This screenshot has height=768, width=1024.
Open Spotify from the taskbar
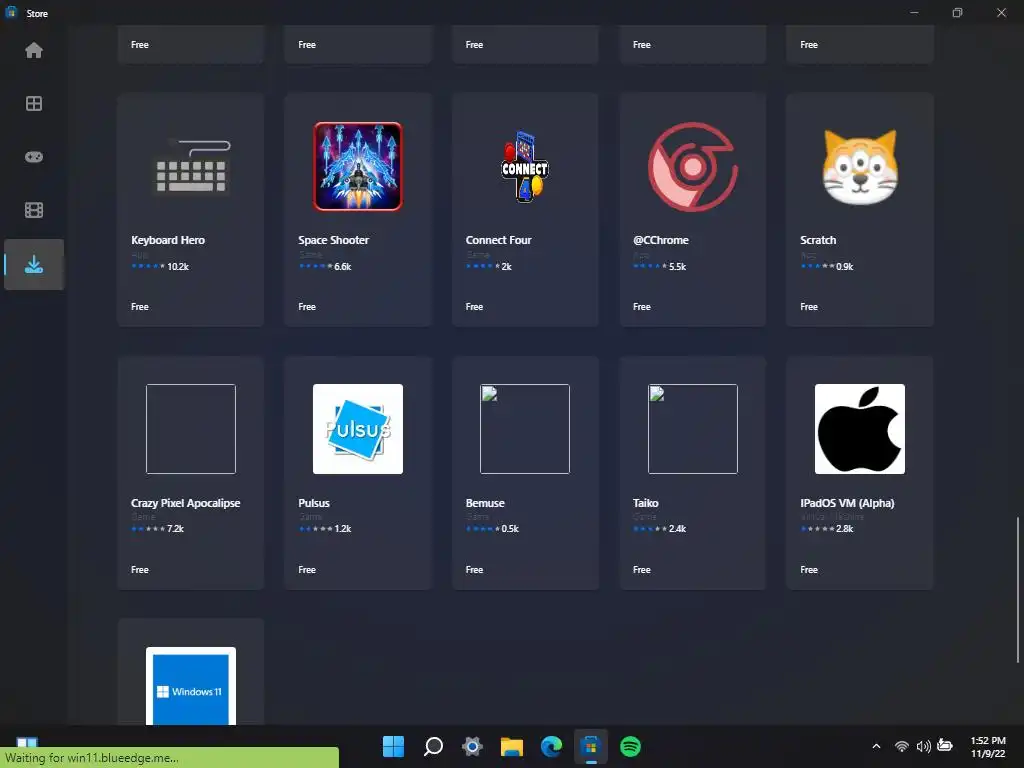click(630, 746)
